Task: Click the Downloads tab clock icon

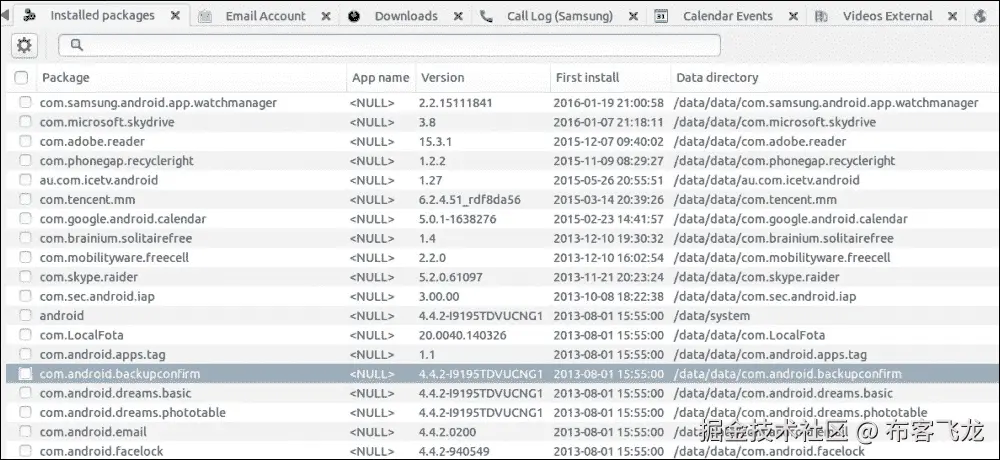Action: coord(355,17)
